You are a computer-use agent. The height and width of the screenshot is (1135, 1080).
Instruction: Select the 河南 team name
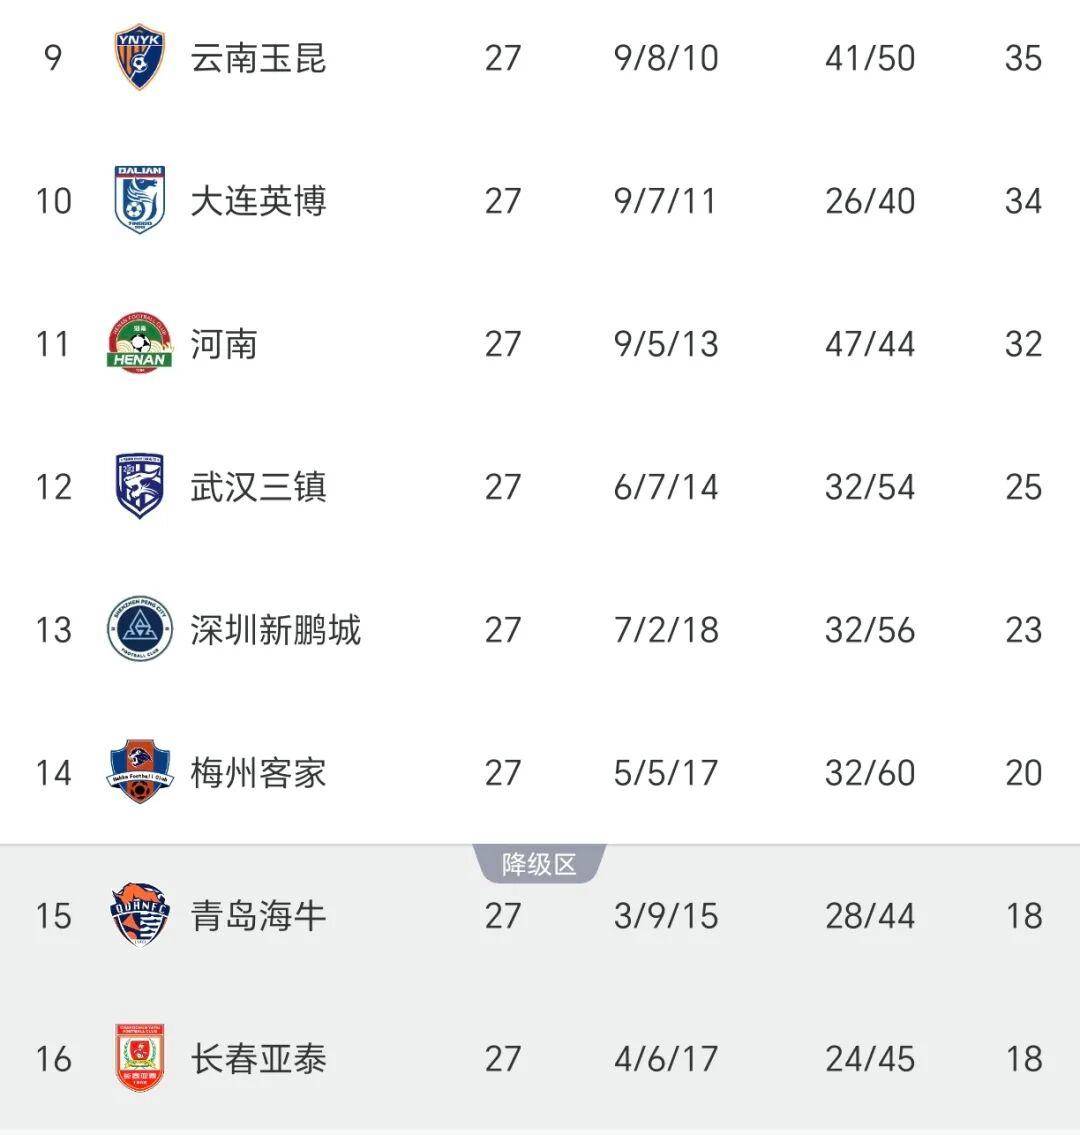[225, 344]
